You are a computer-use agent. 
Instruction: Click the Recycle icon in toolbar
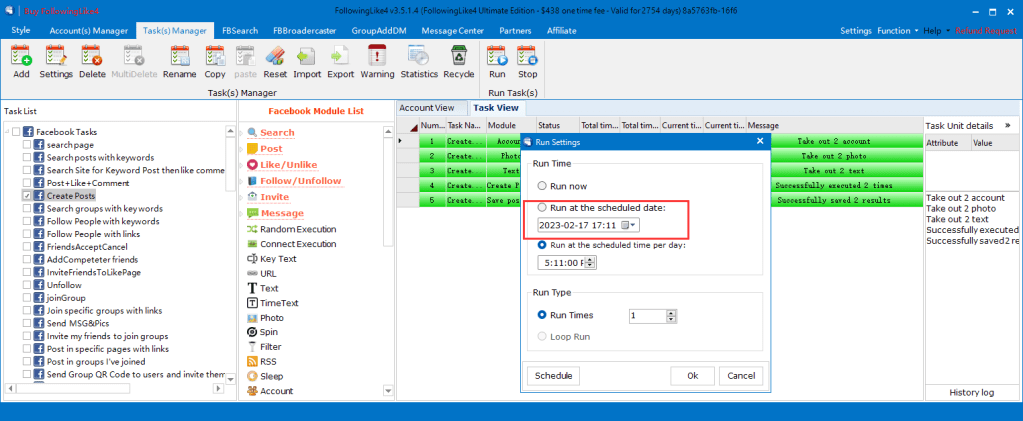coord(459,62)
